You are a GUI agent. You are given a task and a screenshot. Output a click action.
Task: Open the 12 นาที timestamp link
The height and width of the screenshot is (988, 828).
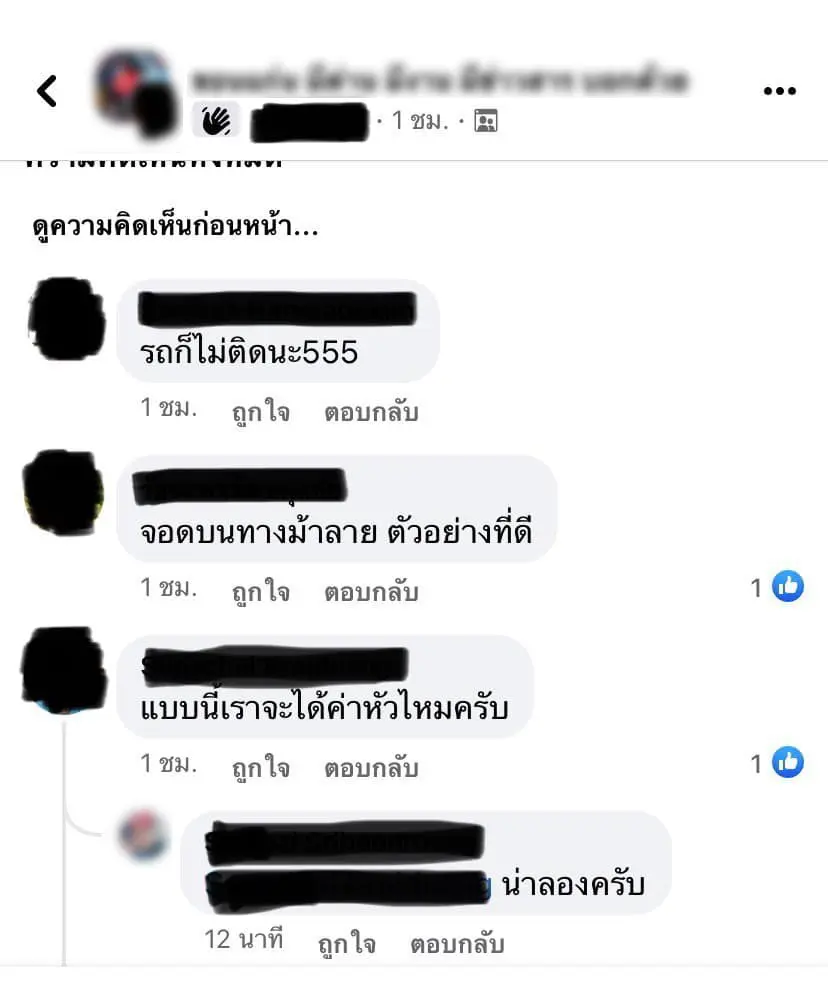[244, 939]
